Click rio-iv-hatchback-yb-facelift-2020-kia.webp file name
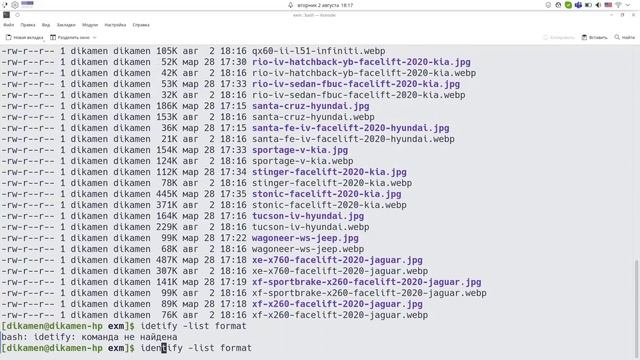 [364, 73]
